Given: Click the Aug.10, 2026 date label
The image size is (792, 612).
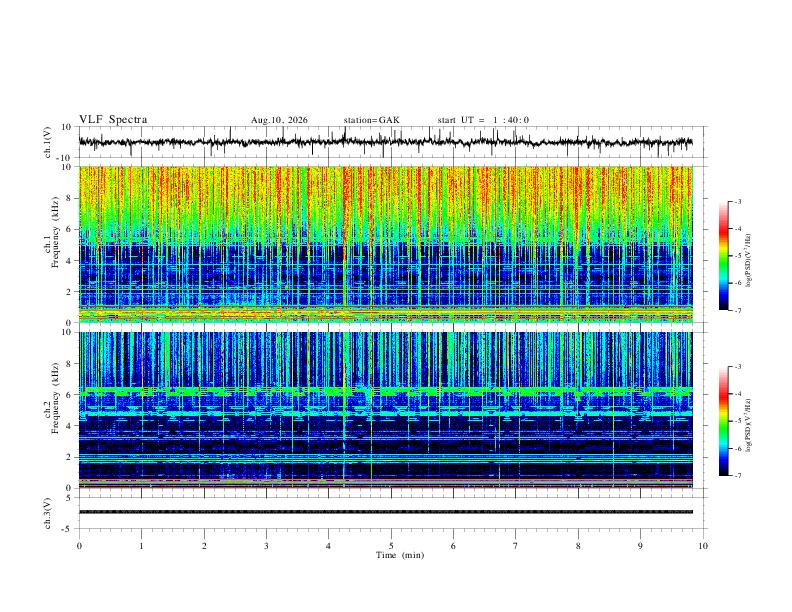Looking at the screenshot, I should [279, 120].
